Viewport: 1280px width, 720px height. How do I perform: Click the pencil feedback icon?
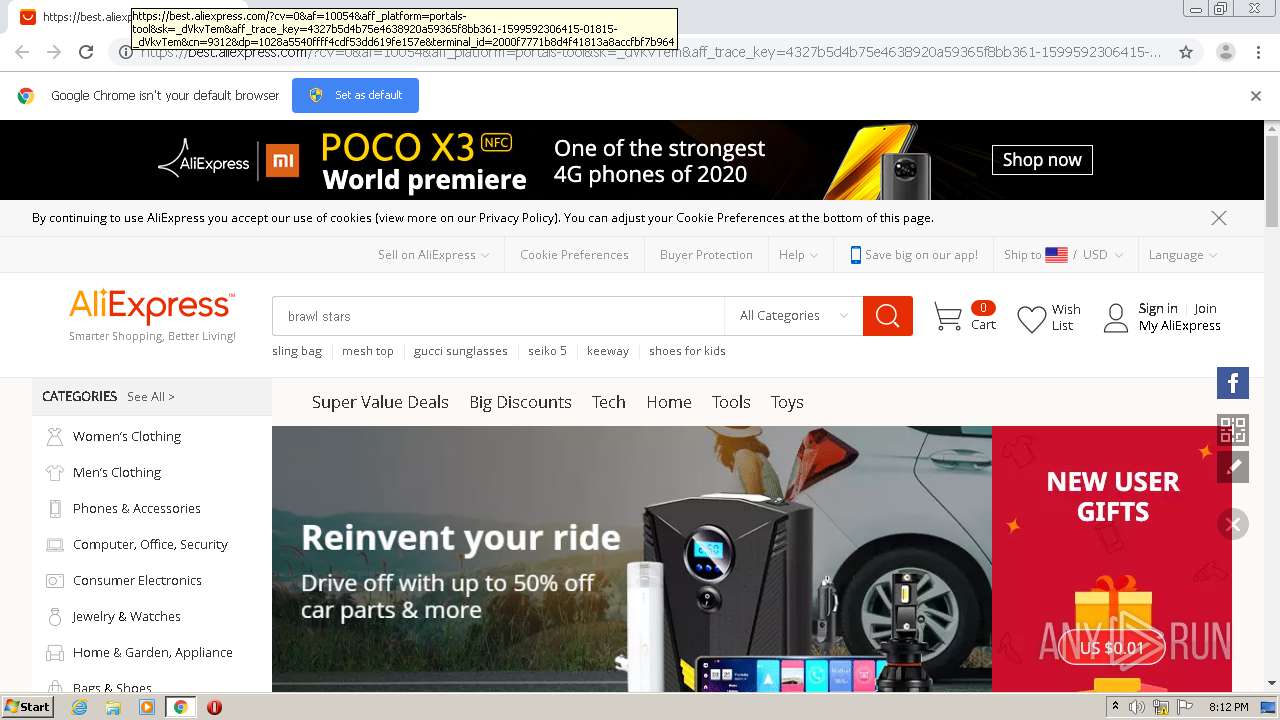tap(1233, 466)
